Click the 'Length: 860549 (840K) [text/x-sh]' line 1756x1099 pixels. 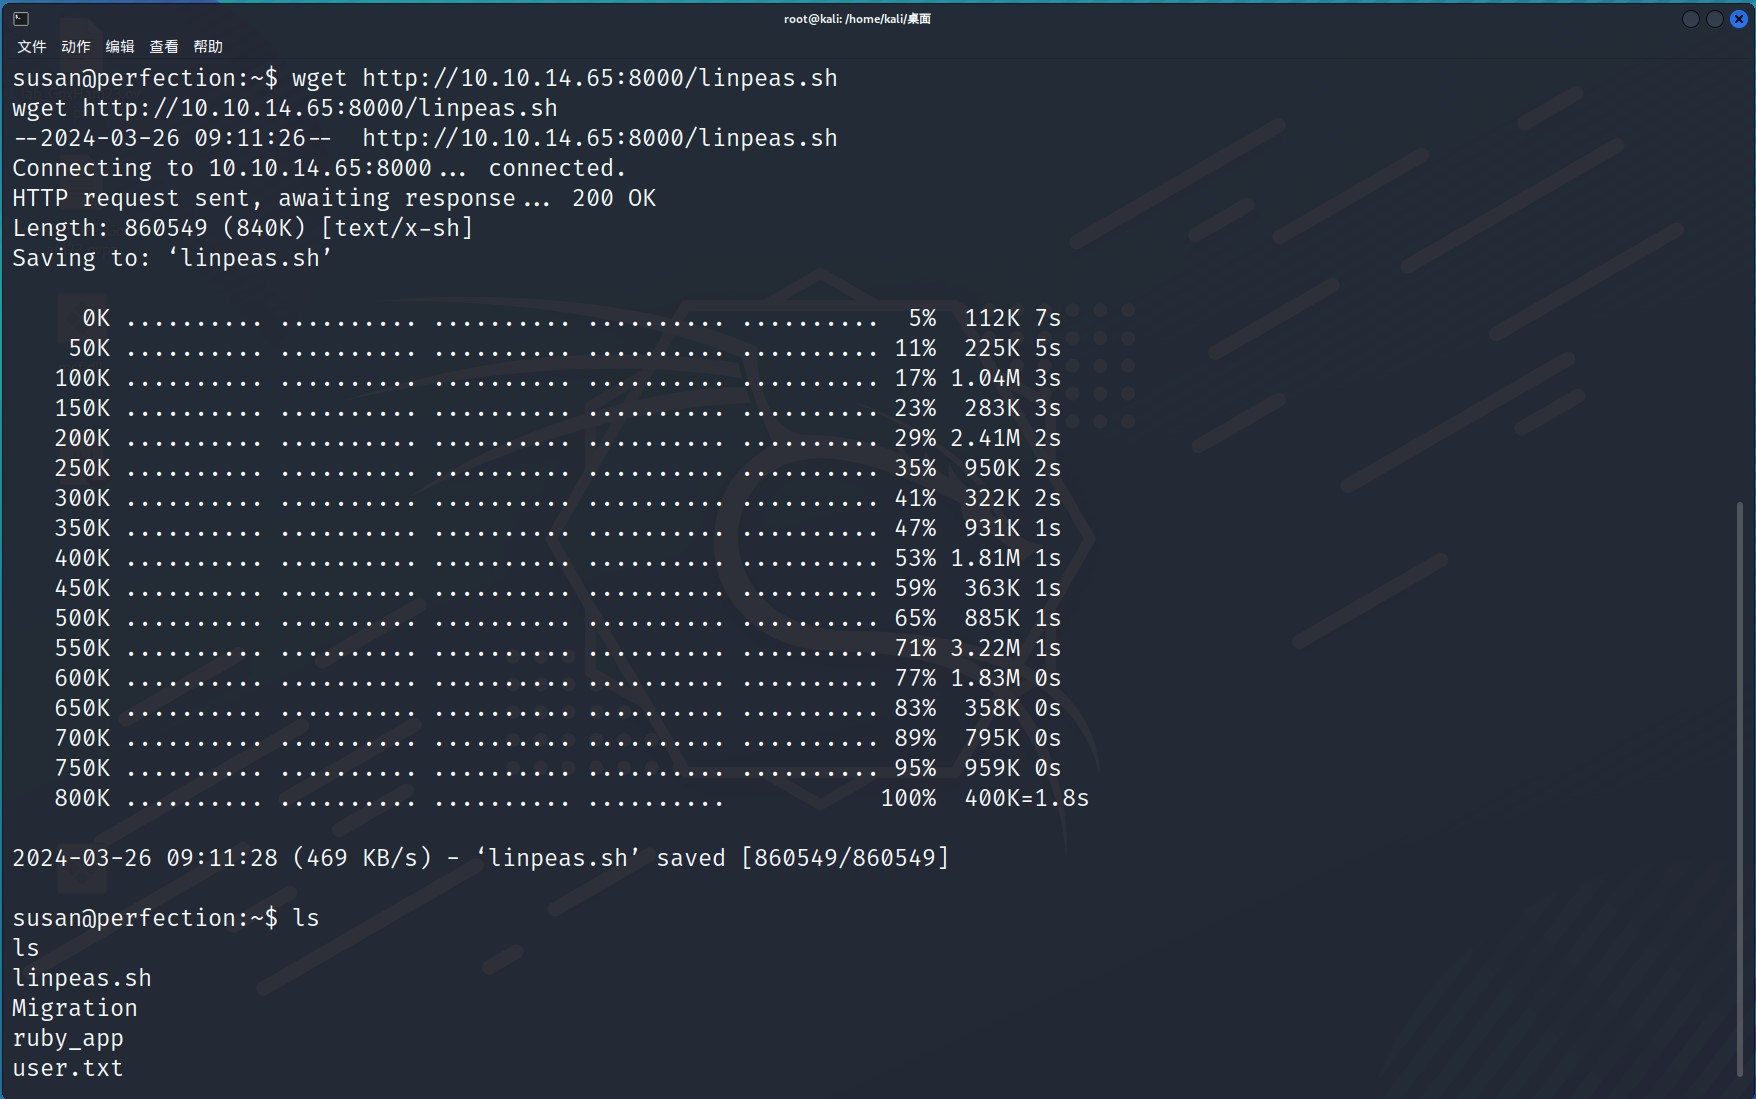pyautogui.click(x=243, y=228)
